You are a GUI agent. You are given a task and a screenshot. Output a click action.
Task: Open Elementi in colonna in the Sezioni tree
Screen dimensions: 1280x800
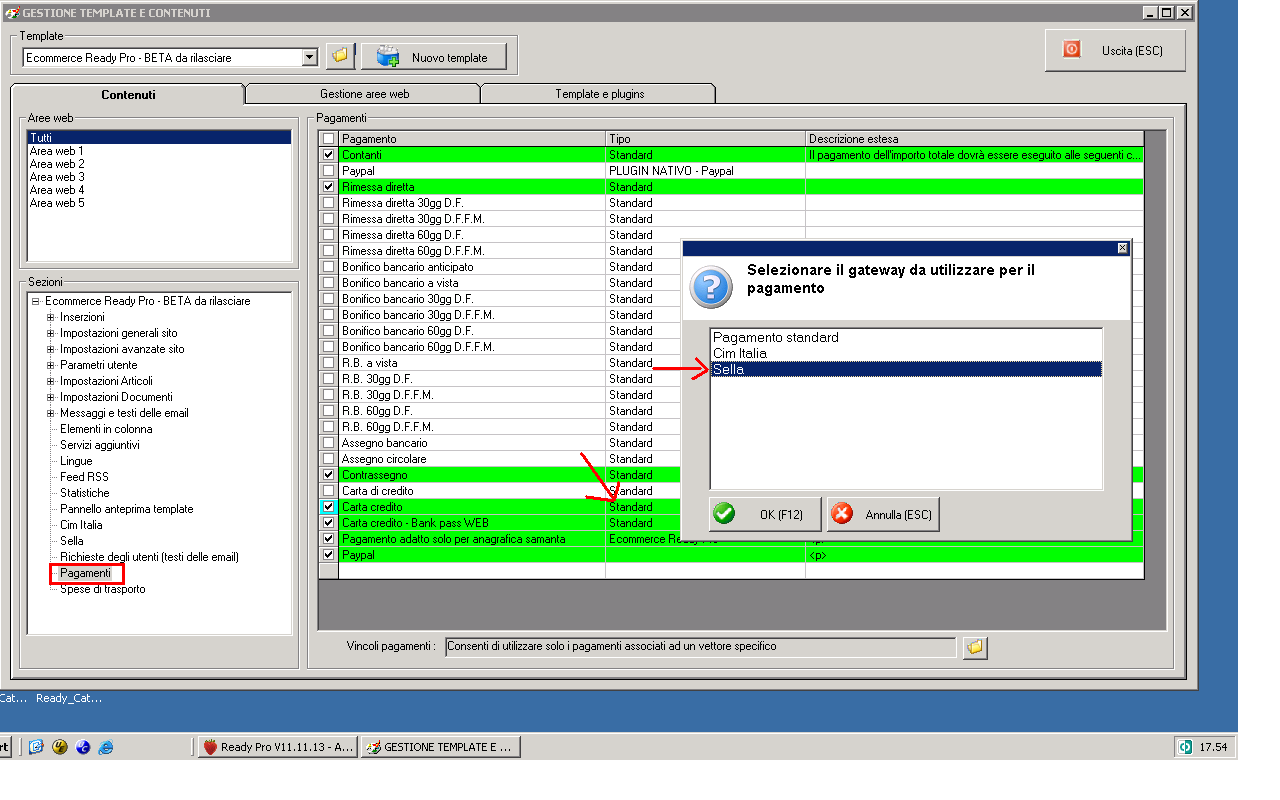click(x=106, y=429)
